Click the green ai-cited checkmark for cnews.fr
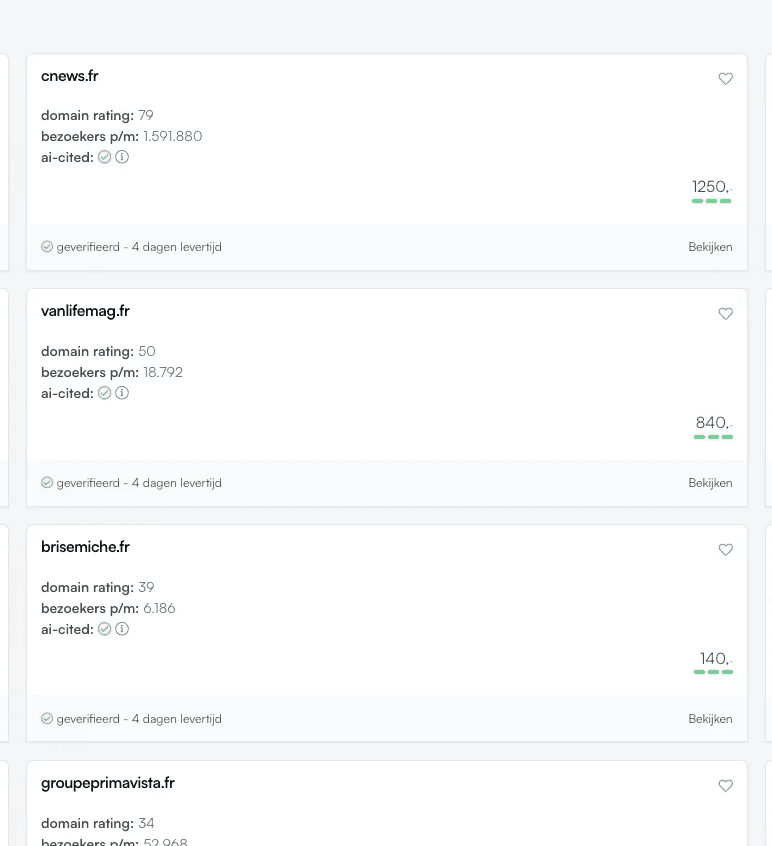The width and height of the screenshot is (772, 846). coord(104,157)
